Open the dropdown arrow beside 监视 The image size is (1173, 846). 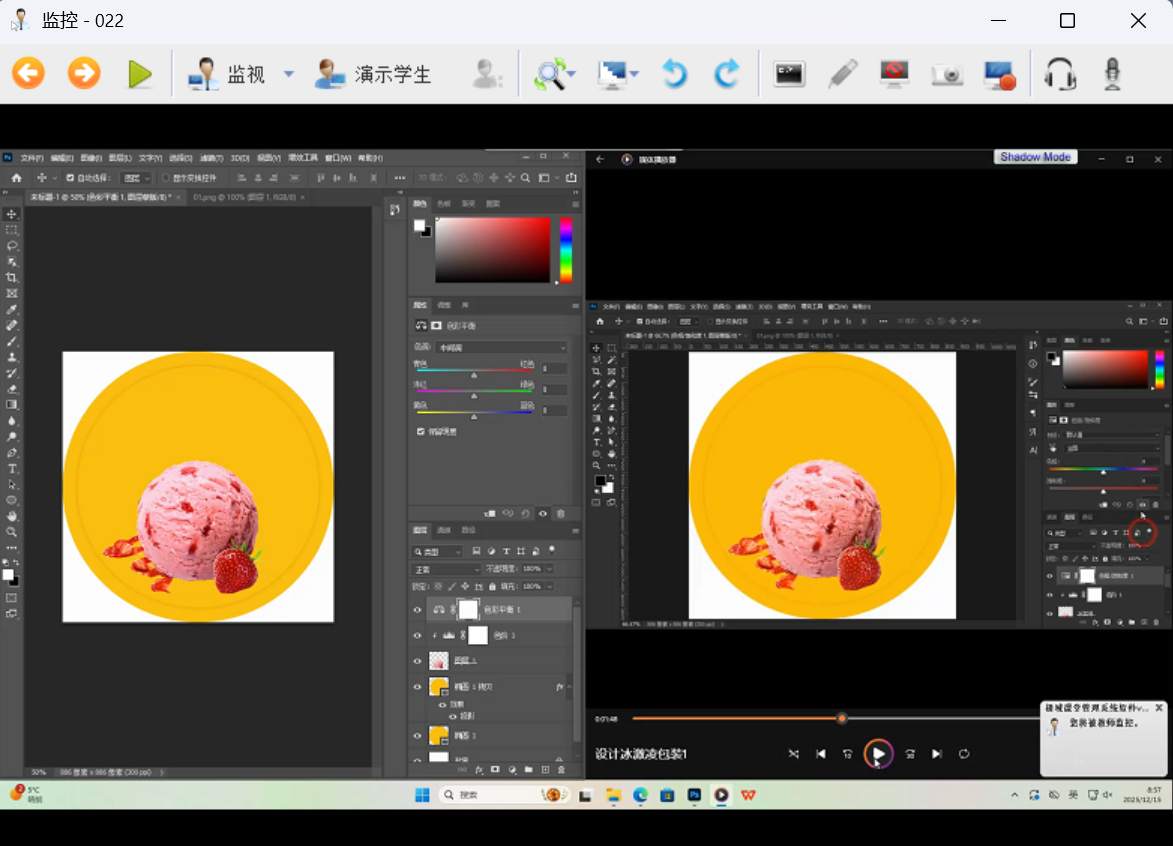289,74
